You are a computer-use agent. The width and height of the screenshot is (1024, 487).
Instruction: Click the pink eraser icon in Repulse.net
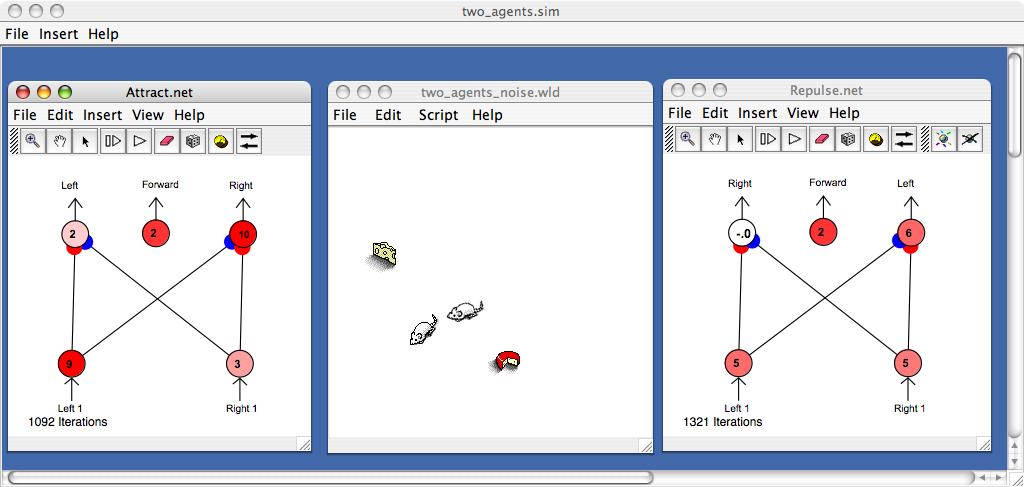click(822, 139)
